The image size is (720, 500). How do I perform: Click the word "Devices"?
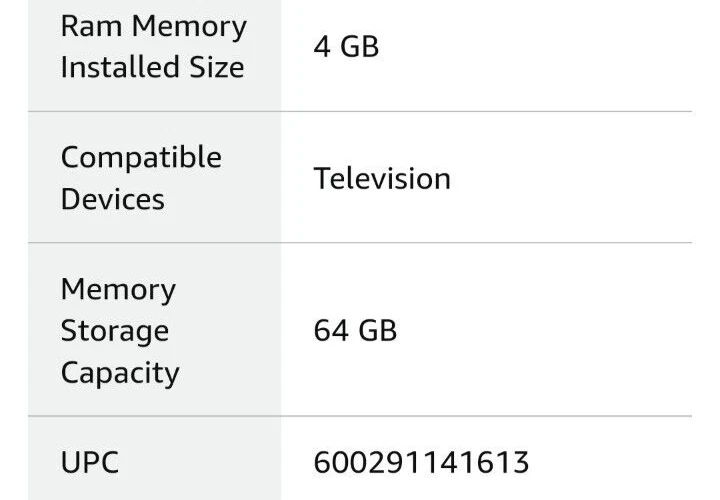(x=112, y=199)
